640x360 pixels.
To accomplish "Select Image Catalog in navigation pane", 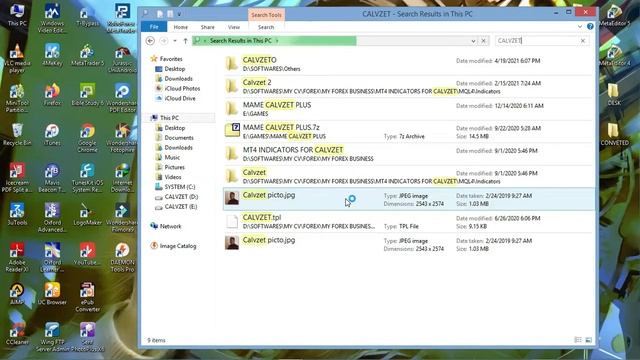I will coord(178,246).
